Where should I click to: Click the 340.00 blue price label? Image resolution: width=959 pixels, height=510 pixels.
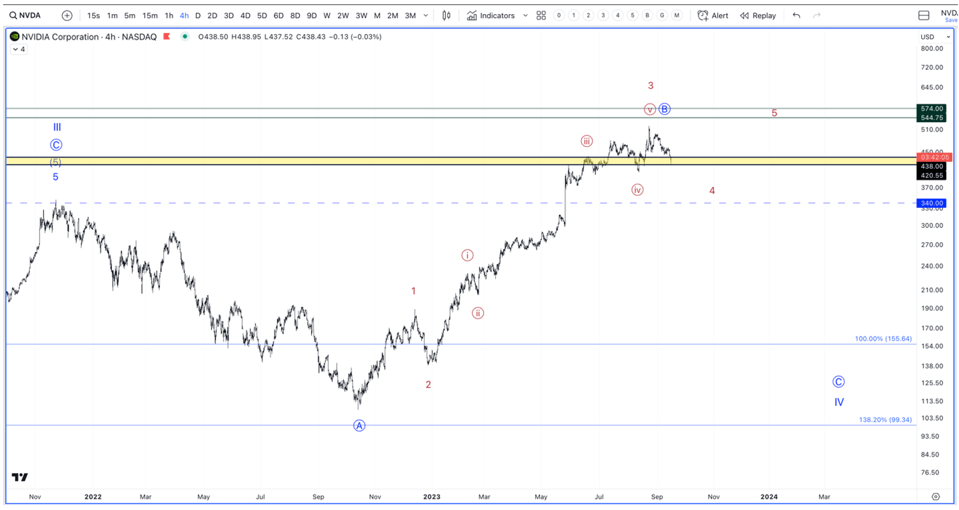click(930, 203)
